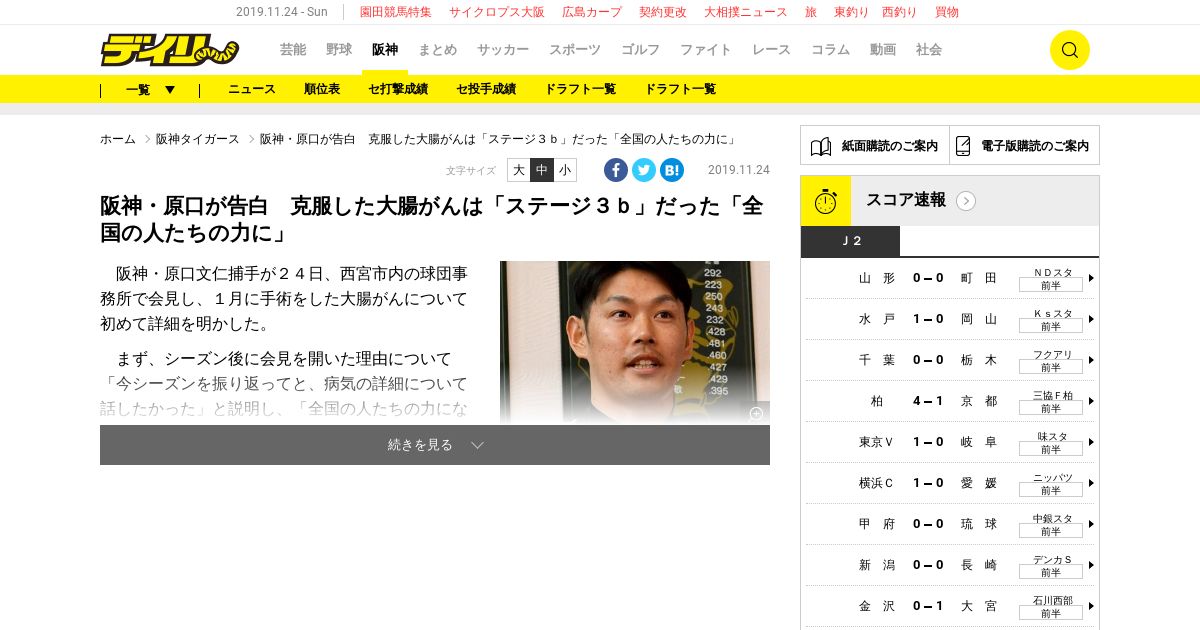Go to 阪神タイガース via breadcrumb

tap(198, 139)
